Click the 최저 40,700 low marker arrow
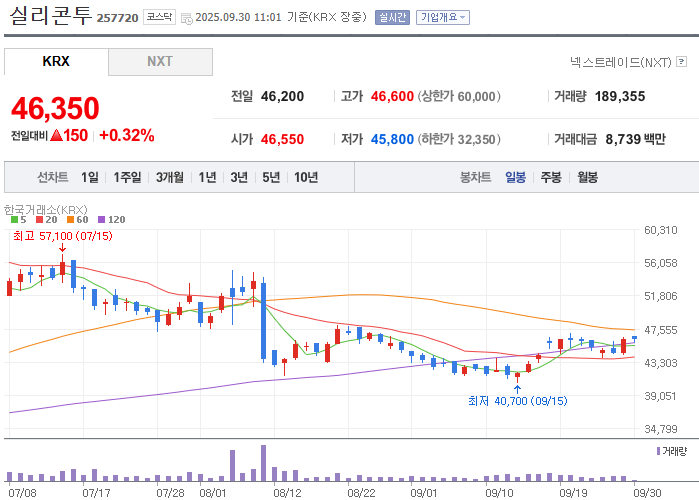 517,389
